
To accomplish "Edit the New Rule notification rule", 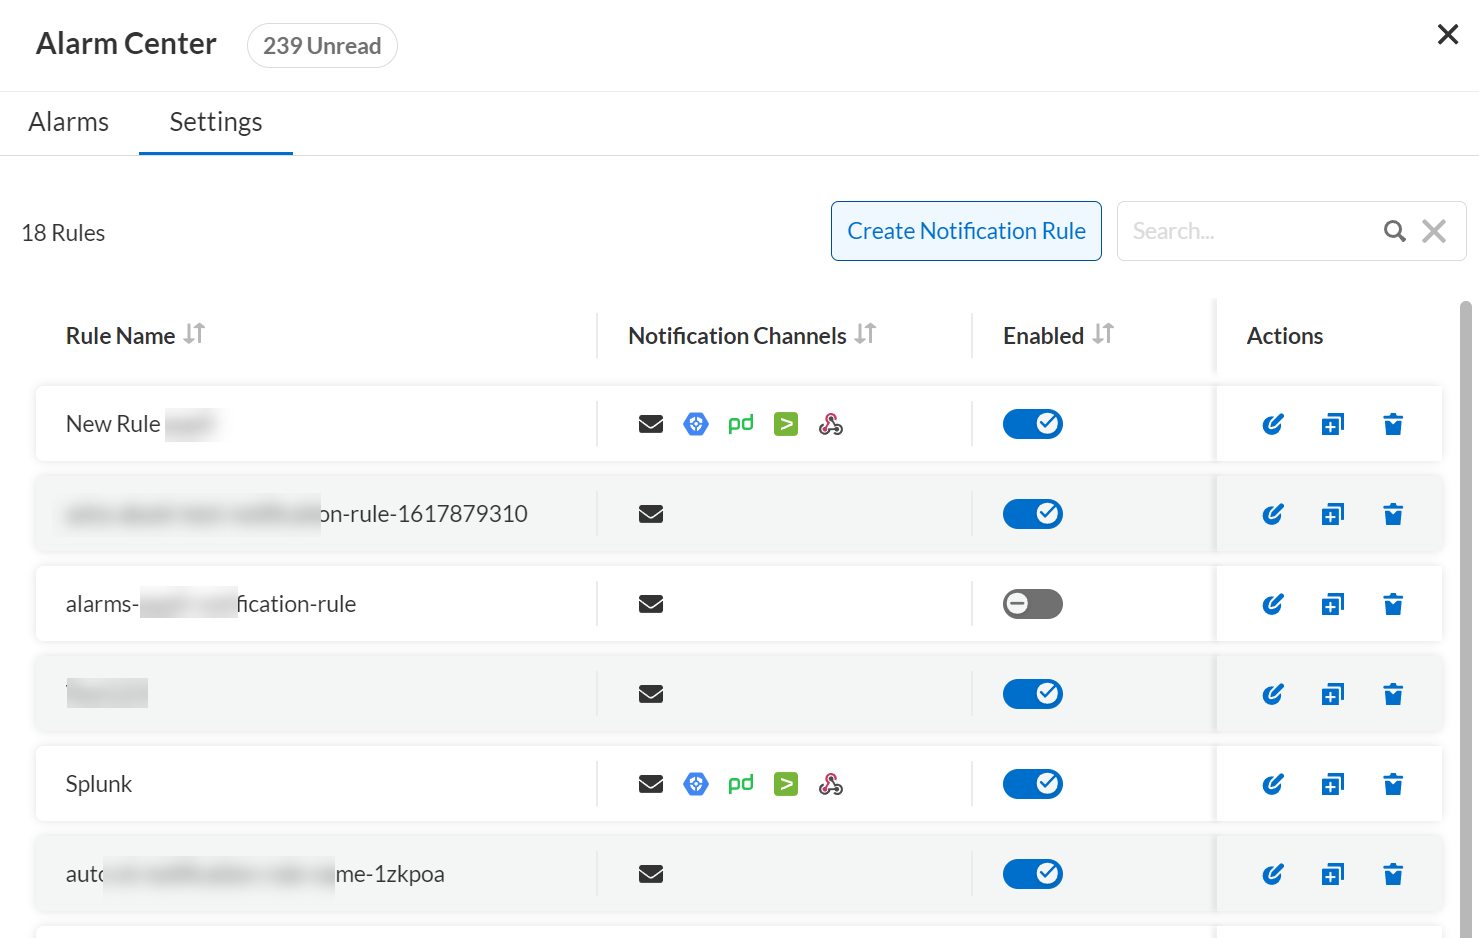I will tap(1273, 424).
